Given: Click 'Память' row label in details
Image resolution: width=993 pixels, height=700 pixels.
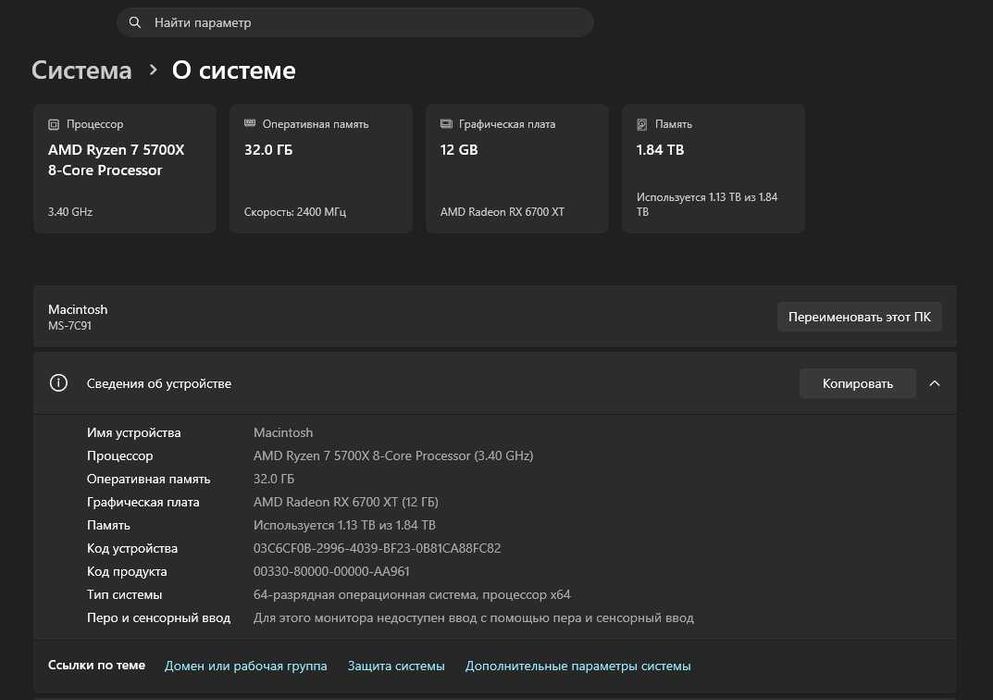Looking at the screenshot, I should click(108, 525).
